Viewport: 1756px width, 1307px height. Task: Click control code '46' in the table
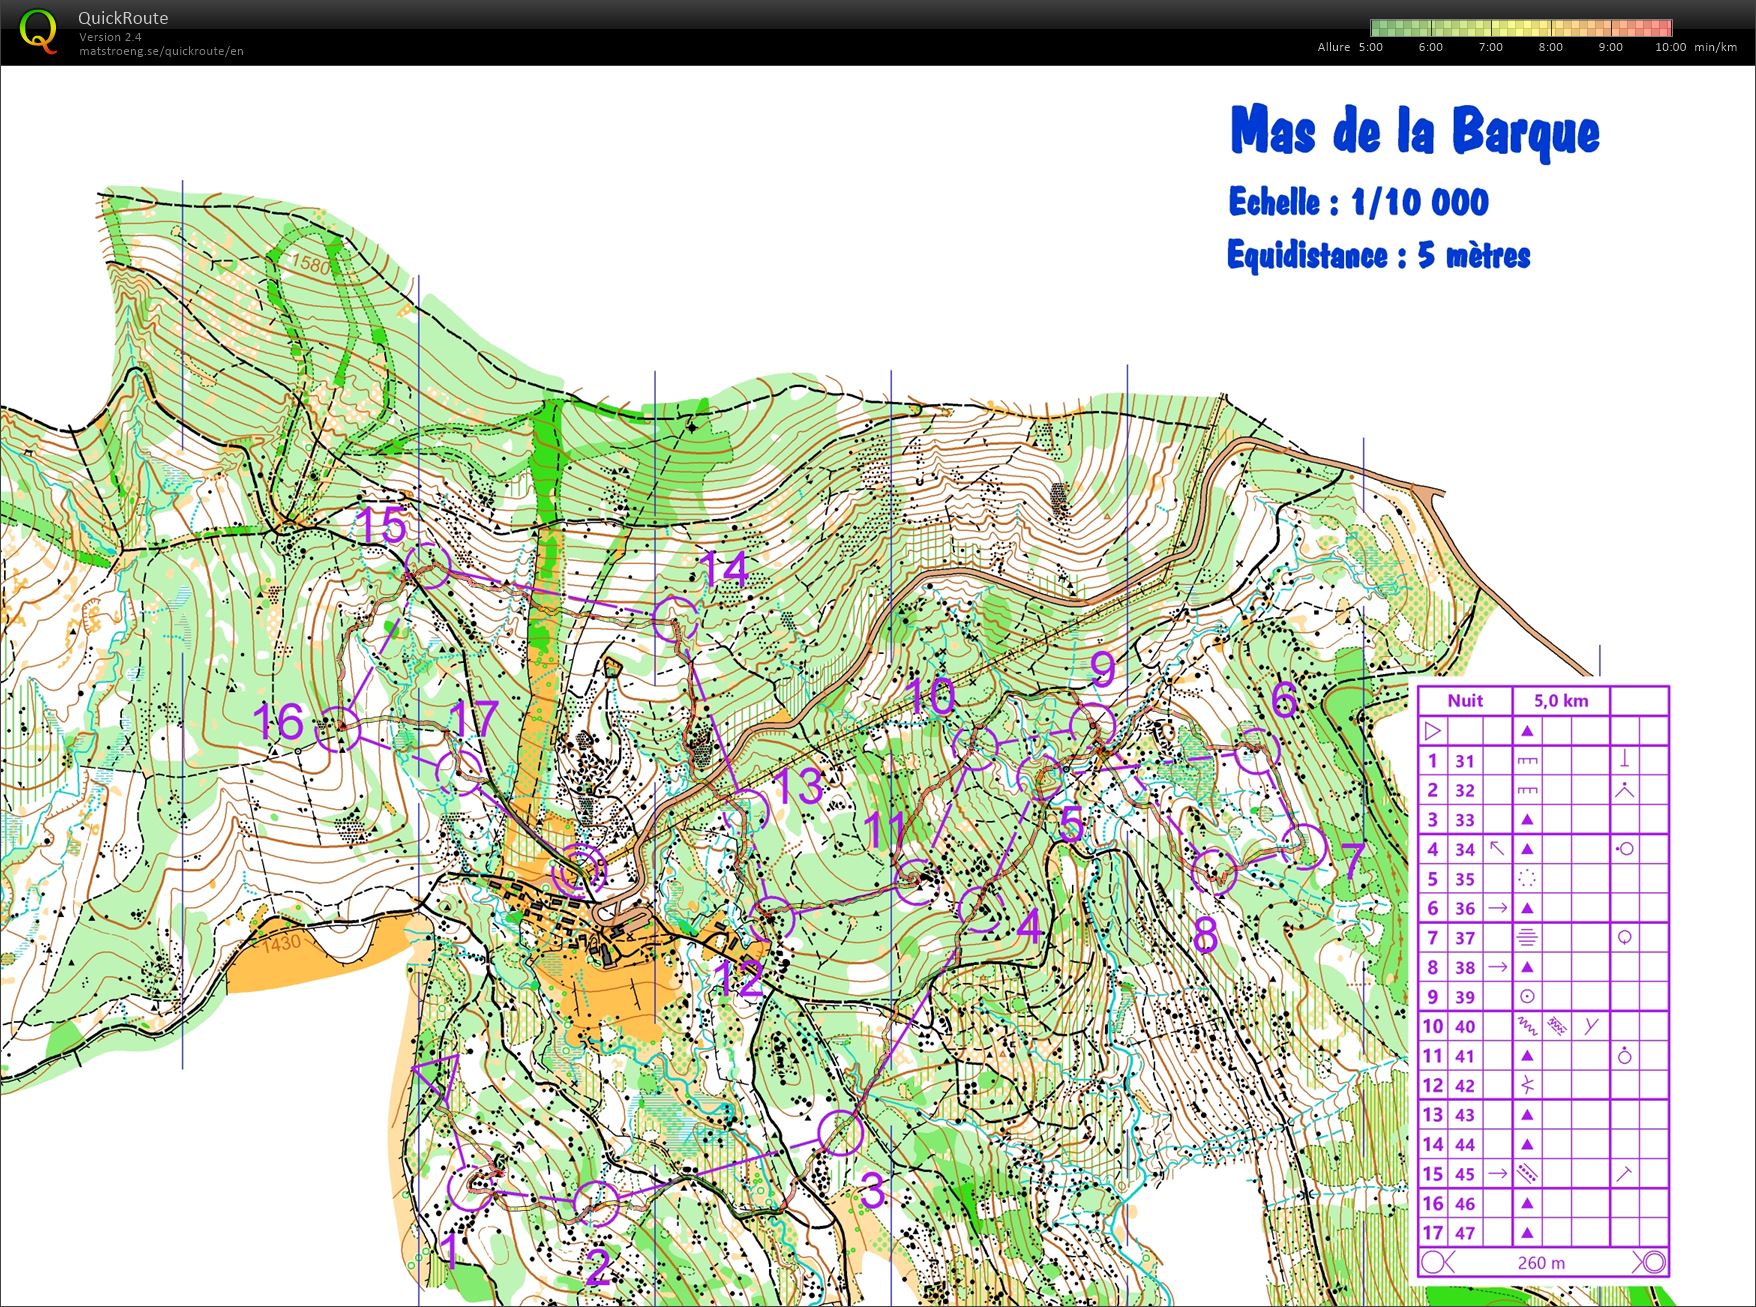pyautogui.click(x=1465, y=1204)
